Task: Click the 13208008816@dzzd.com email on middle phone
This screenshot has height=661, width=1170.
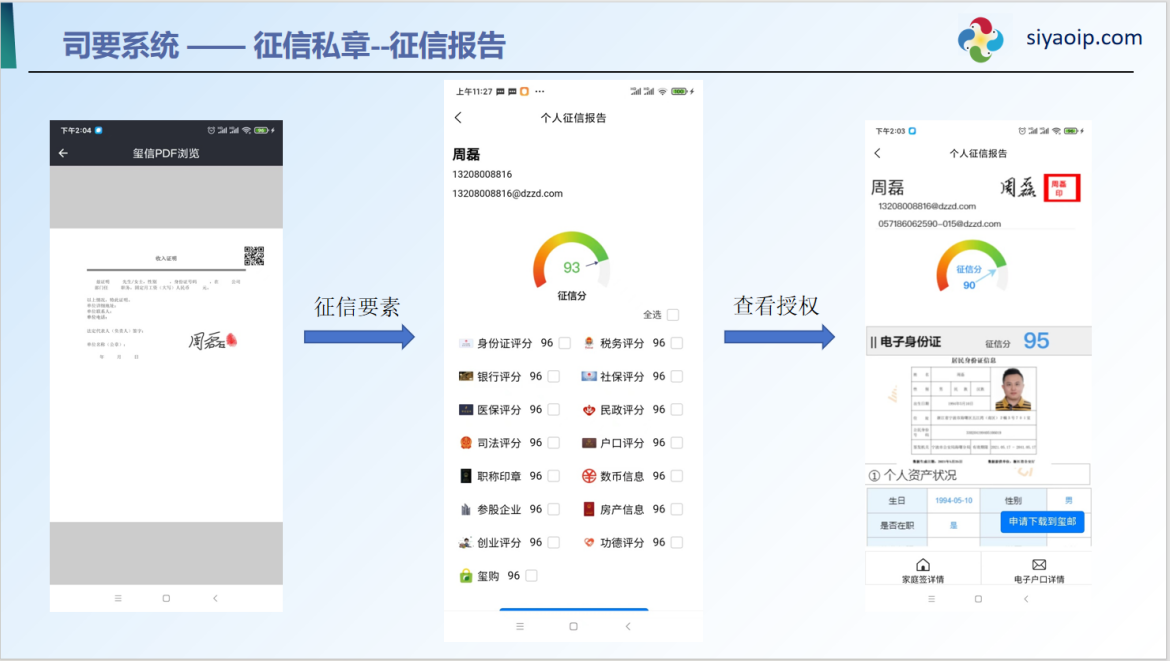Action: pos(507,193)
